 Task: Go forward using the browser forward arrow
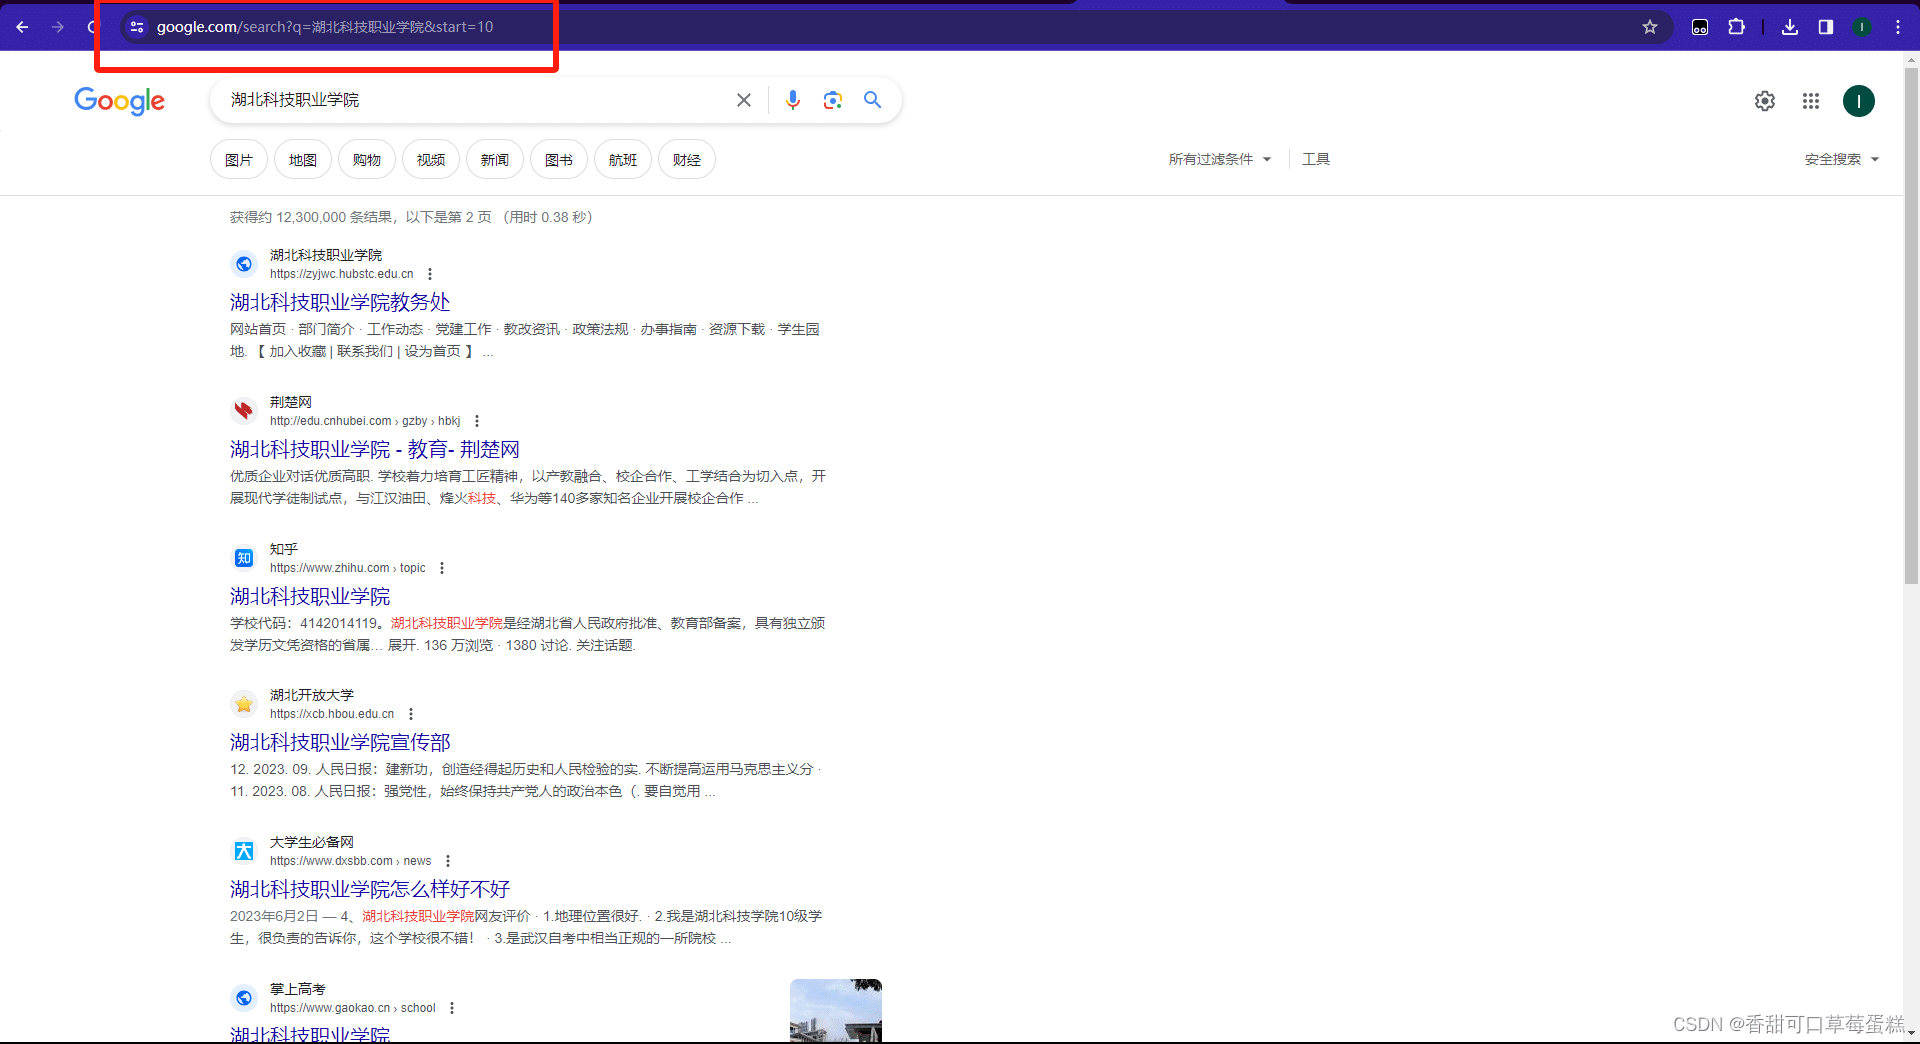click(x=58, y=27)
